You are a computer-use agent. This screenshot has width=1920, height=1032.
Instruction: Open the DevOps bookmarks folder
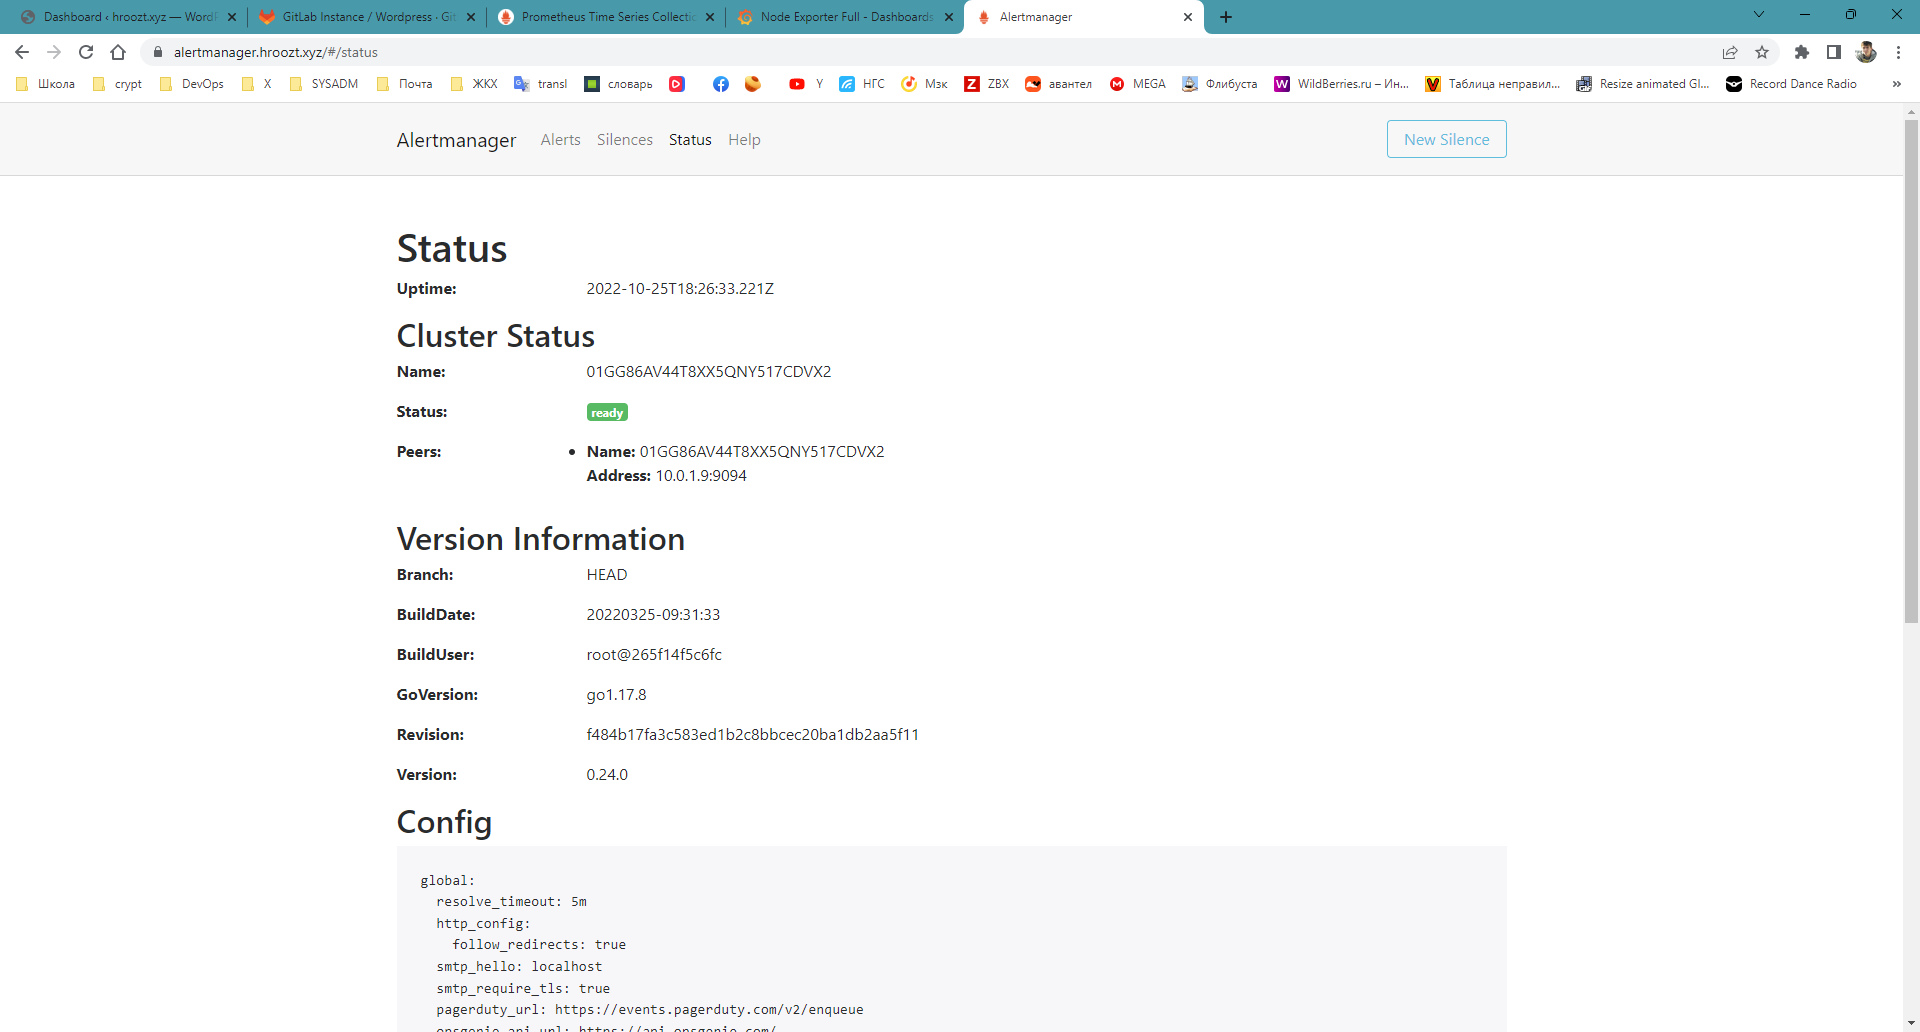pos(191,84)
